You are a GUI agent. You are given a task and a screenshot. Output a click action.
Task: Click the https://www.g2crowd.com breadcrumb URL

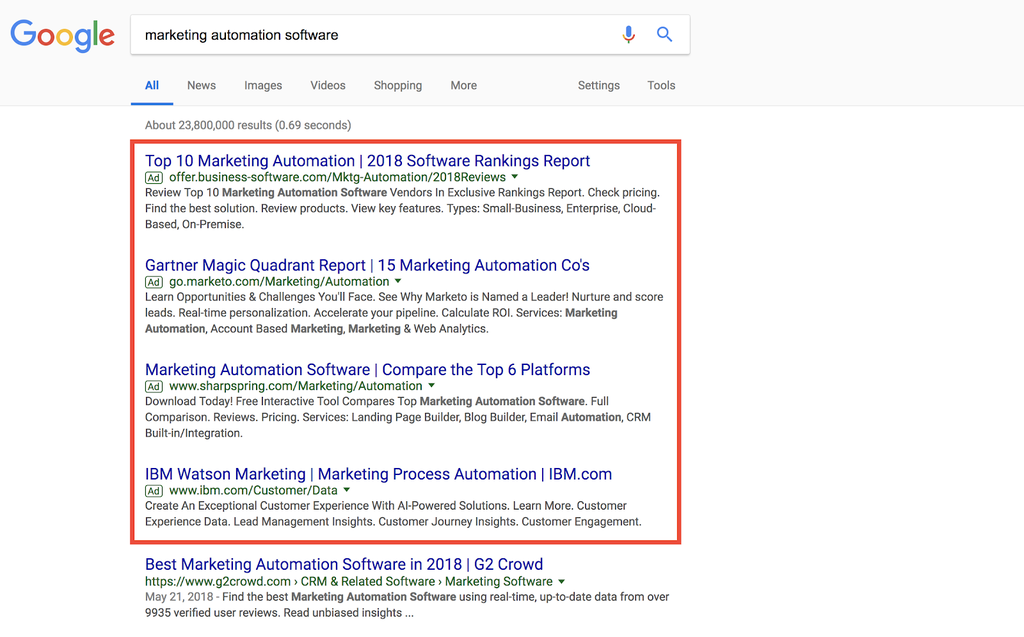[349, 581]
